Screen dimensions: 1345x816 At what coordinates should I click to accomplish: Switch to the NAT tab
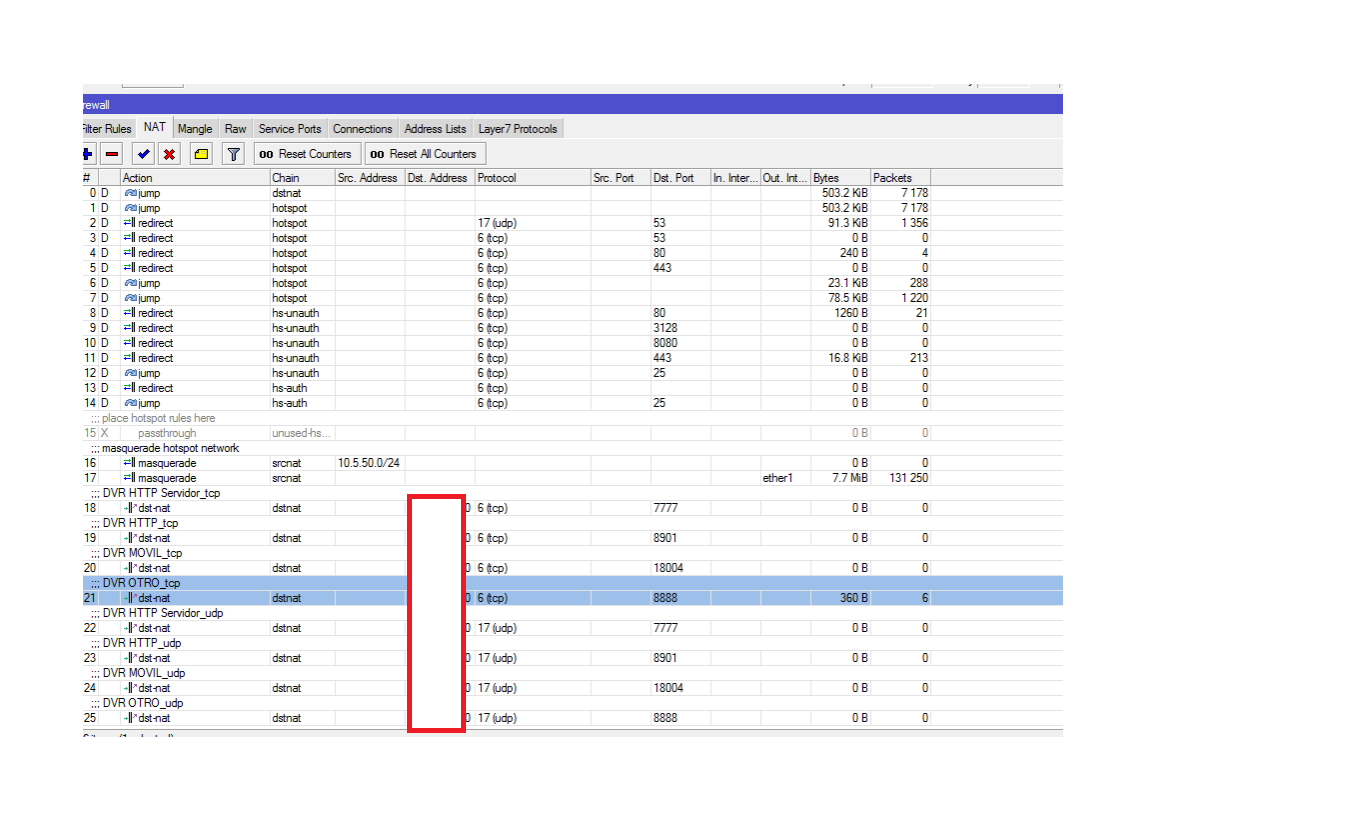(x=154, y=128)
